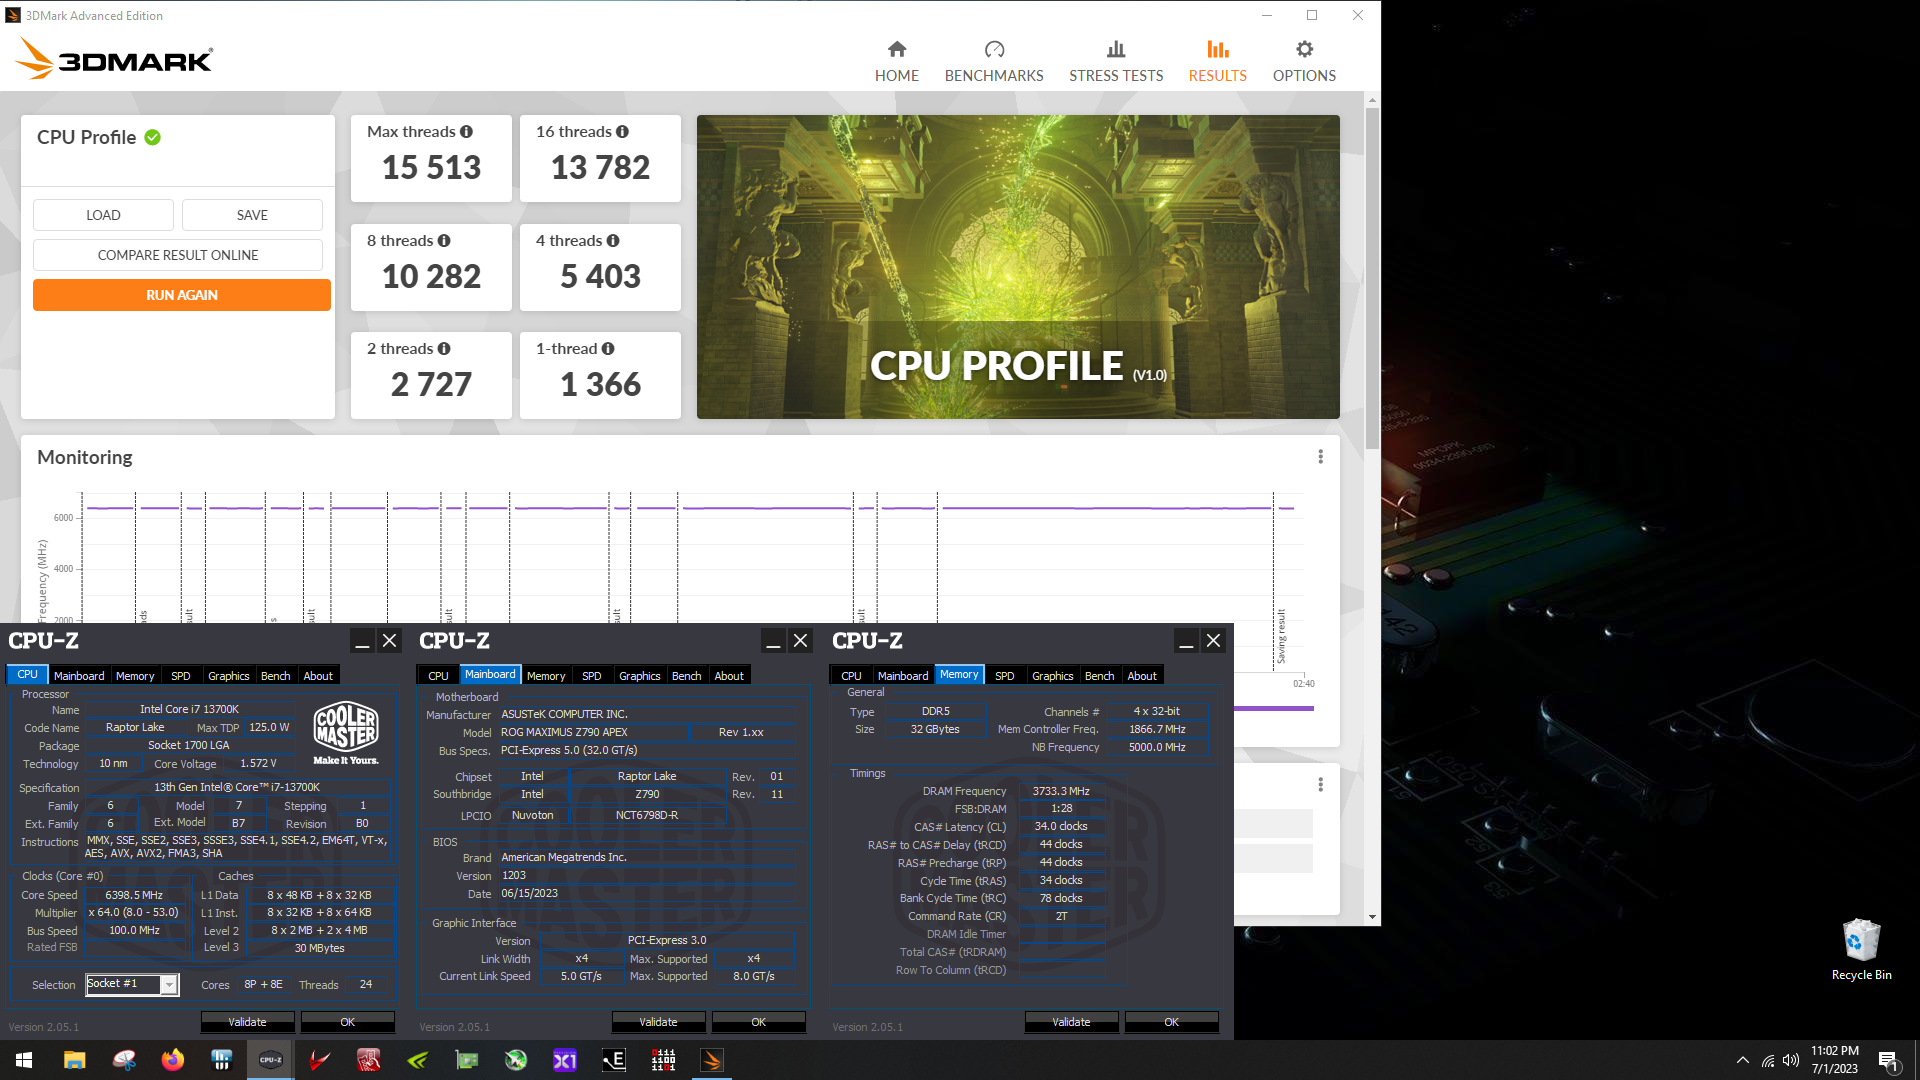Open File Explorer from the taskbar
Screen dimensions: 1920x1080
[x=74, y=1060]
